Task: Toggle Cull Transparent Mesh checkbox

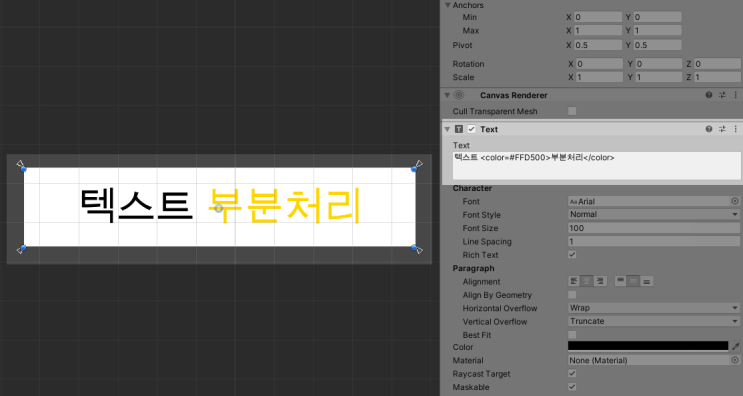Action: 572,111
